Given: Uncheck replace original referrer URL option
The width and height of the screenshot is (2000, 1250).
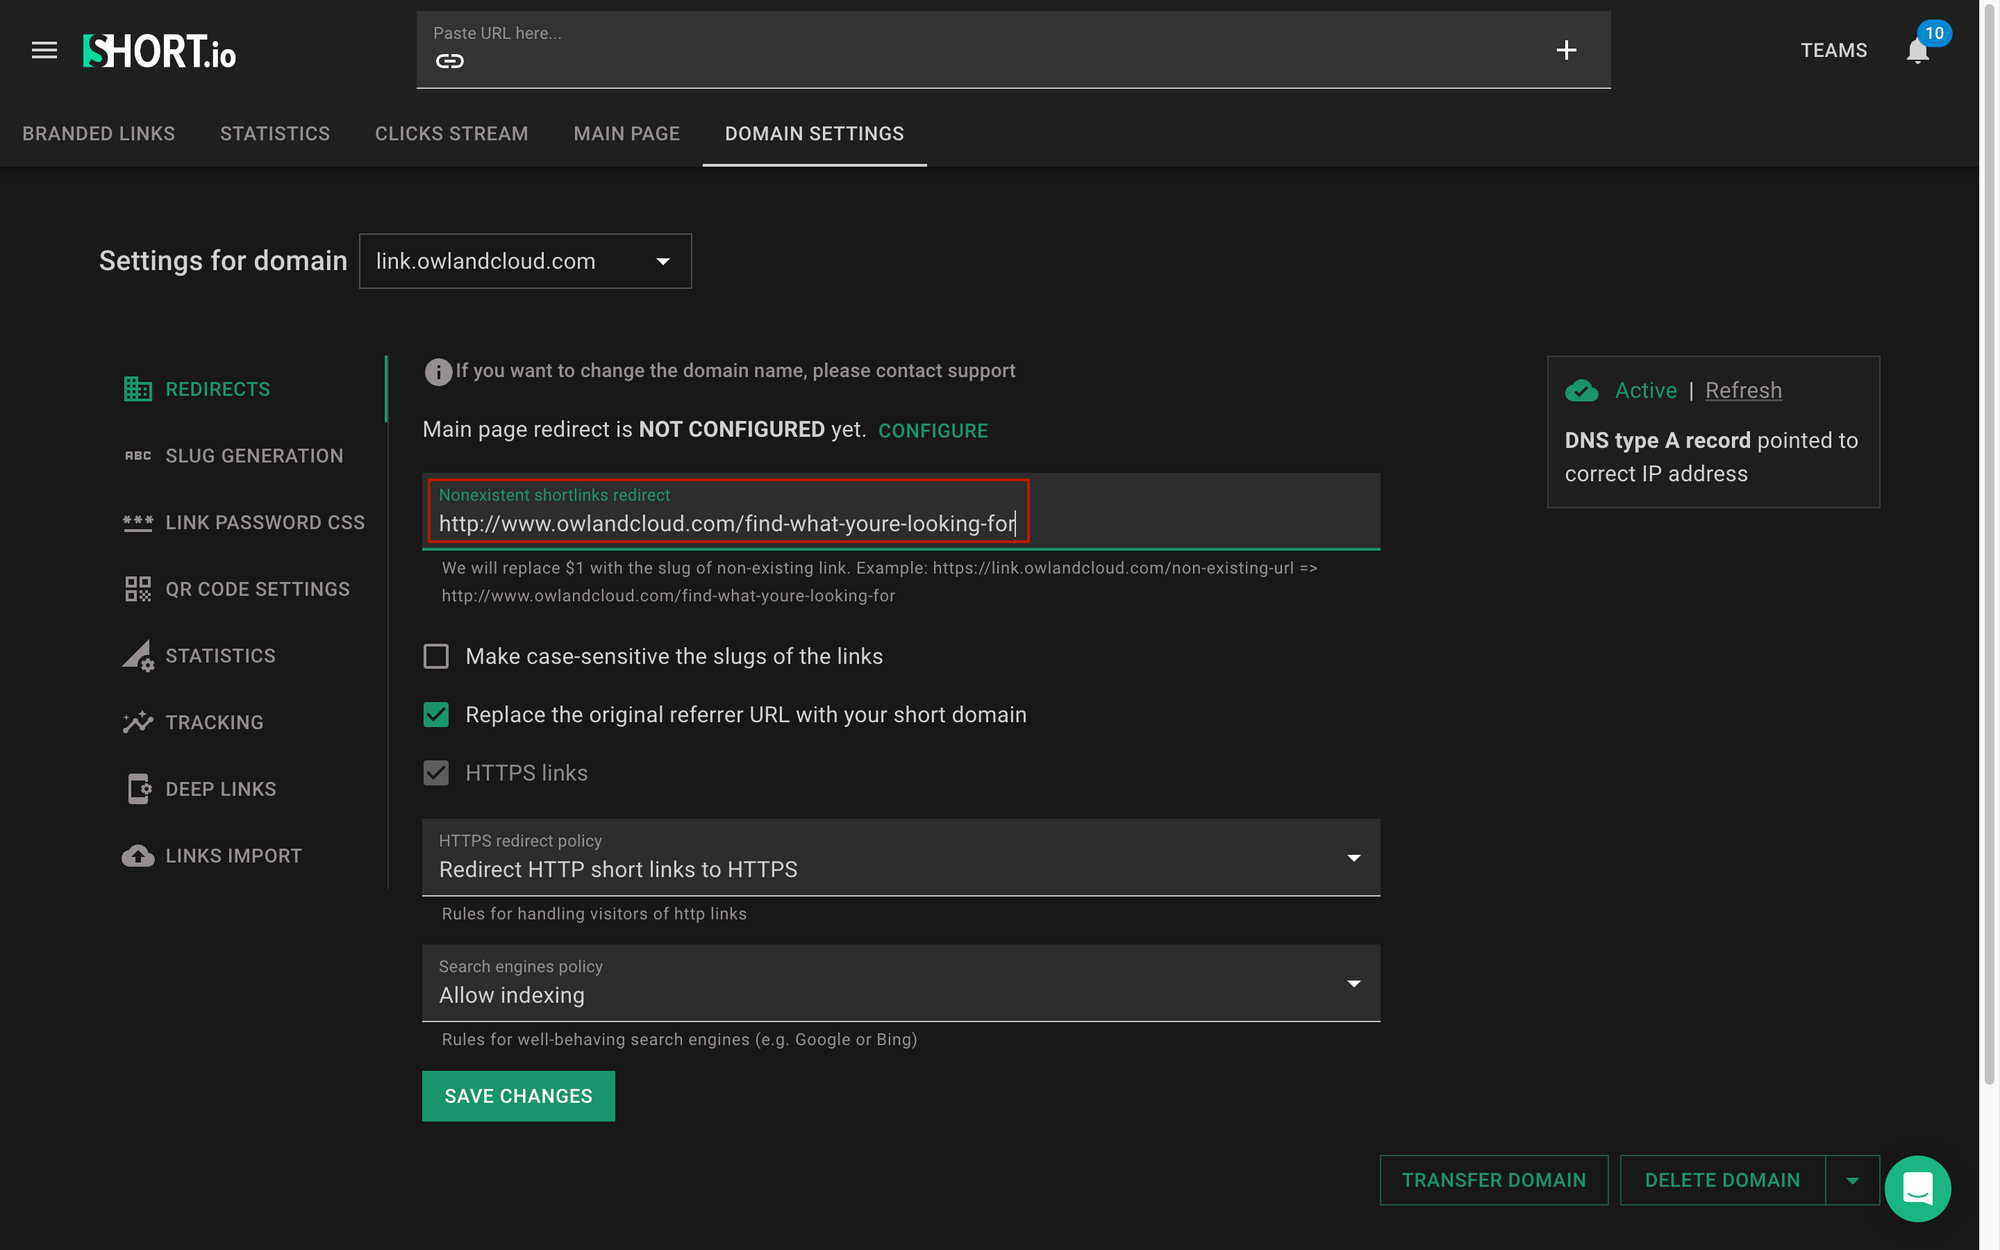Looking at the screenshot, I should [436, 715].
